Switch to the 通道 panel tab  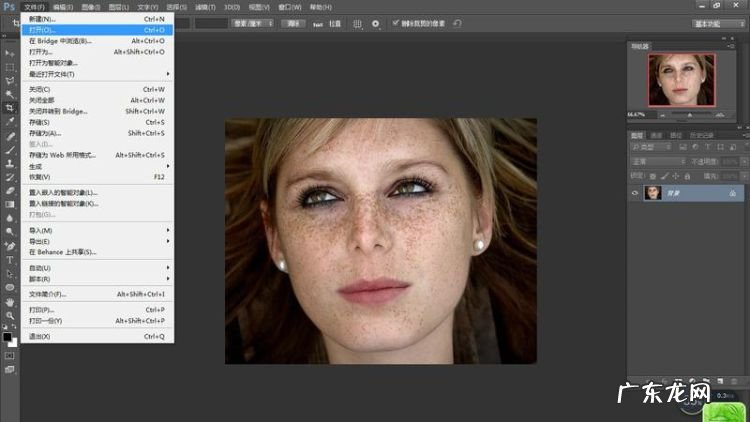pyautogui.click(x=656, y=135)
